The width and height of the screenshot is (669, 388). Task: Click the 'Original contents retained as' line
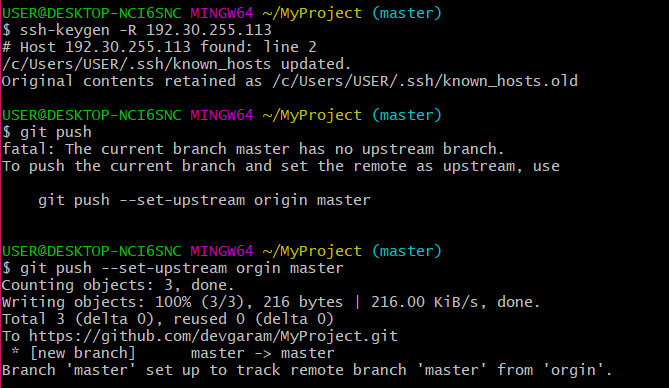(290, 81)
